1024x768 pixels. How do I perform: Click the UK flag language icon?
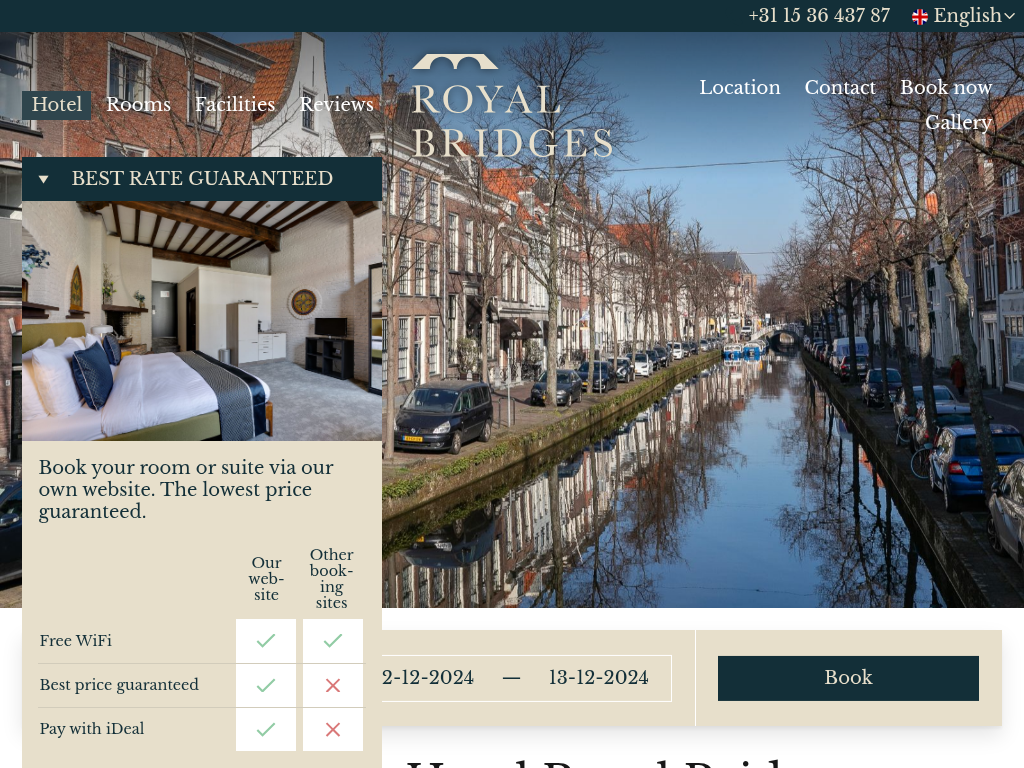(x=920, y=16)
